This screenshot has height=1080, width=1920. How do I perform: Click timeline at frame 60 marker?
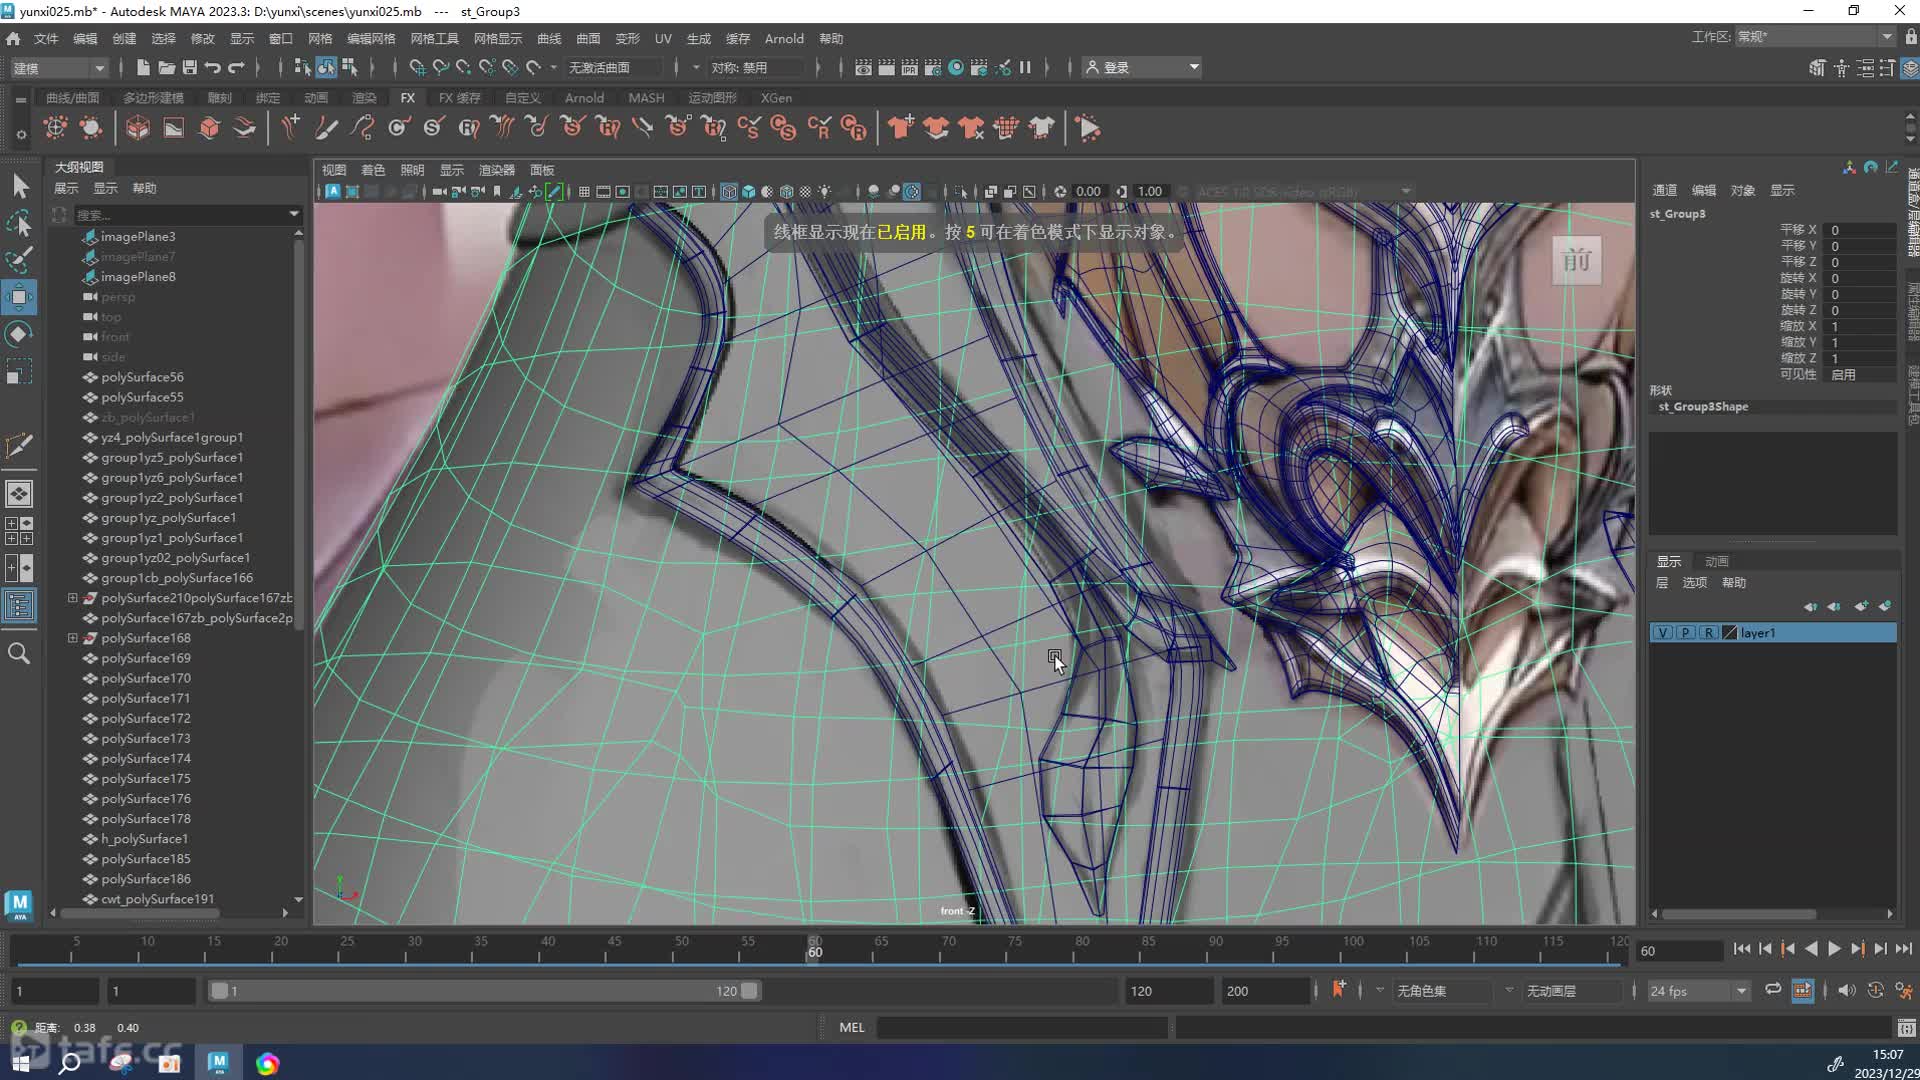click(815, 948)
